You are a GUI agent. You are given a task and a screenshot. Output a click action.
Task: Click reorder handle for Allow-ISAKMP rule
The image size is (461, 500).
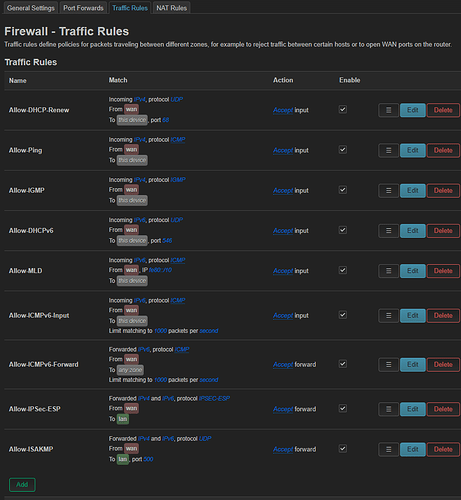tap(388, 449)
